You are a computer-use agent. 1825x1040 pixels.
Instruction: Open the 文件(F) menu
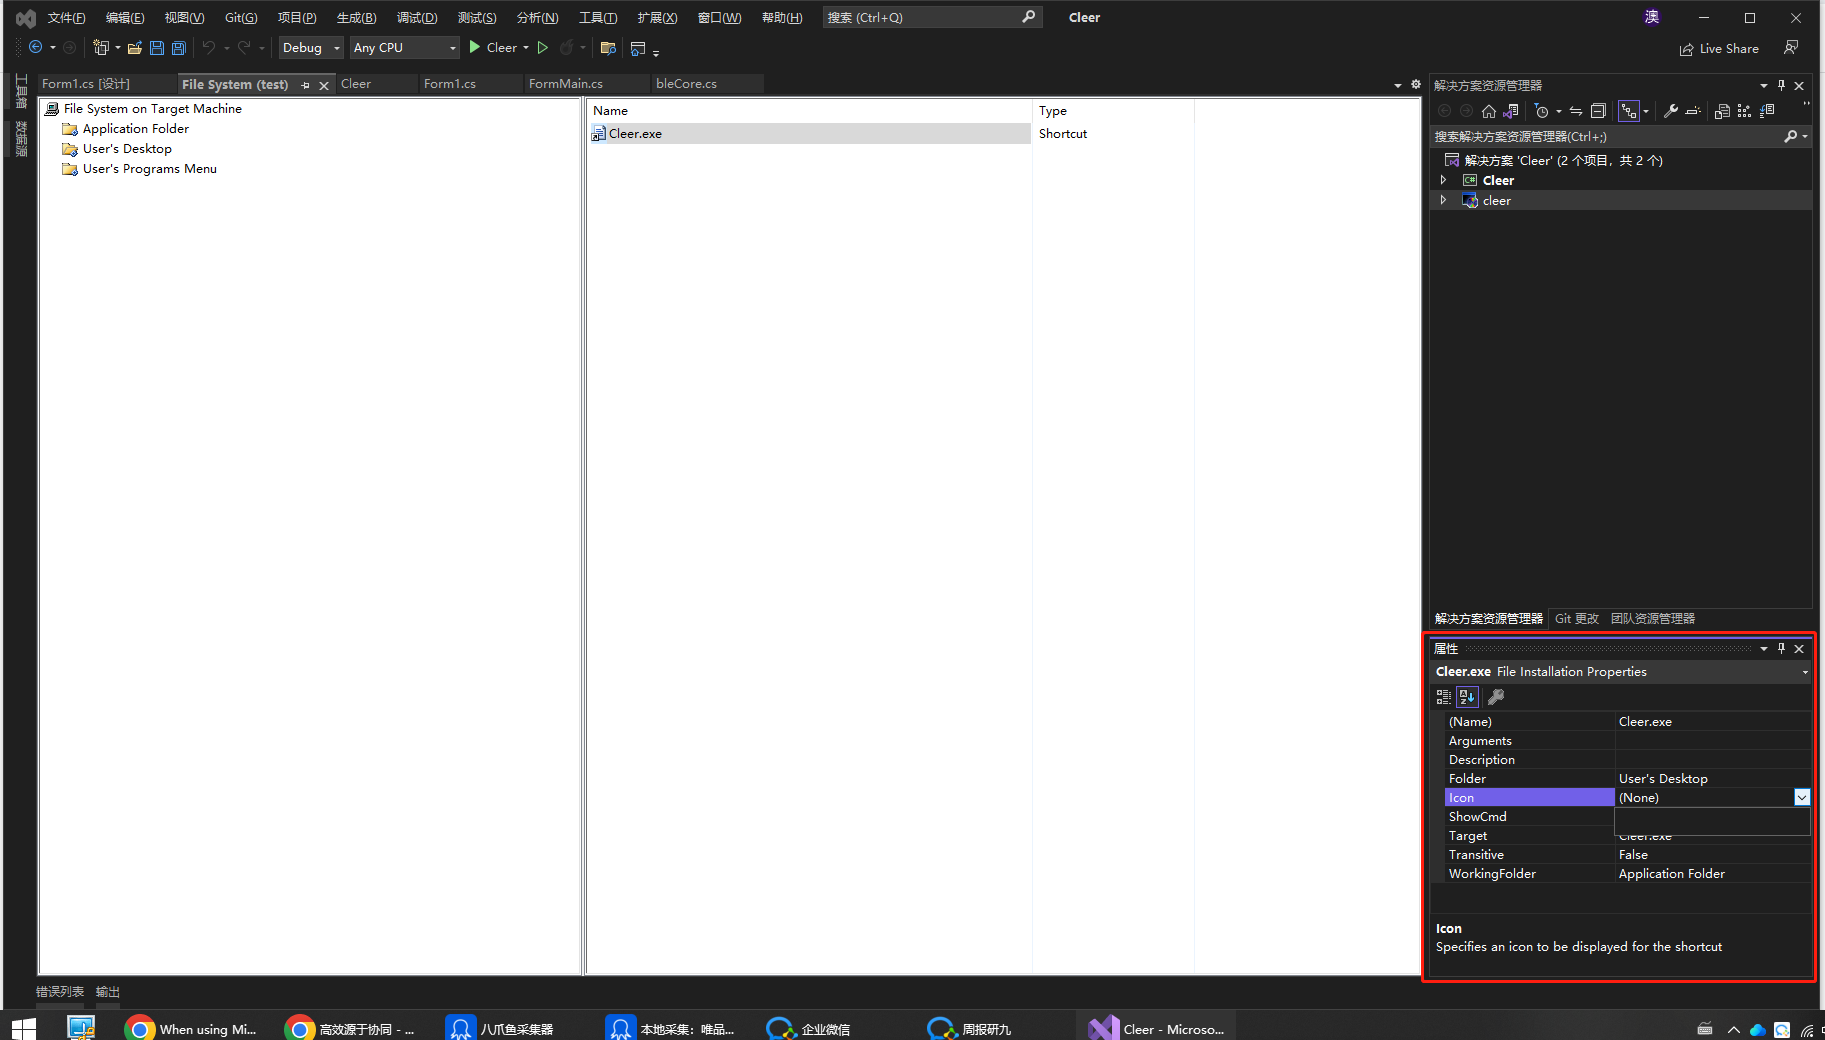pyautogui.click(x=66, y=17)
